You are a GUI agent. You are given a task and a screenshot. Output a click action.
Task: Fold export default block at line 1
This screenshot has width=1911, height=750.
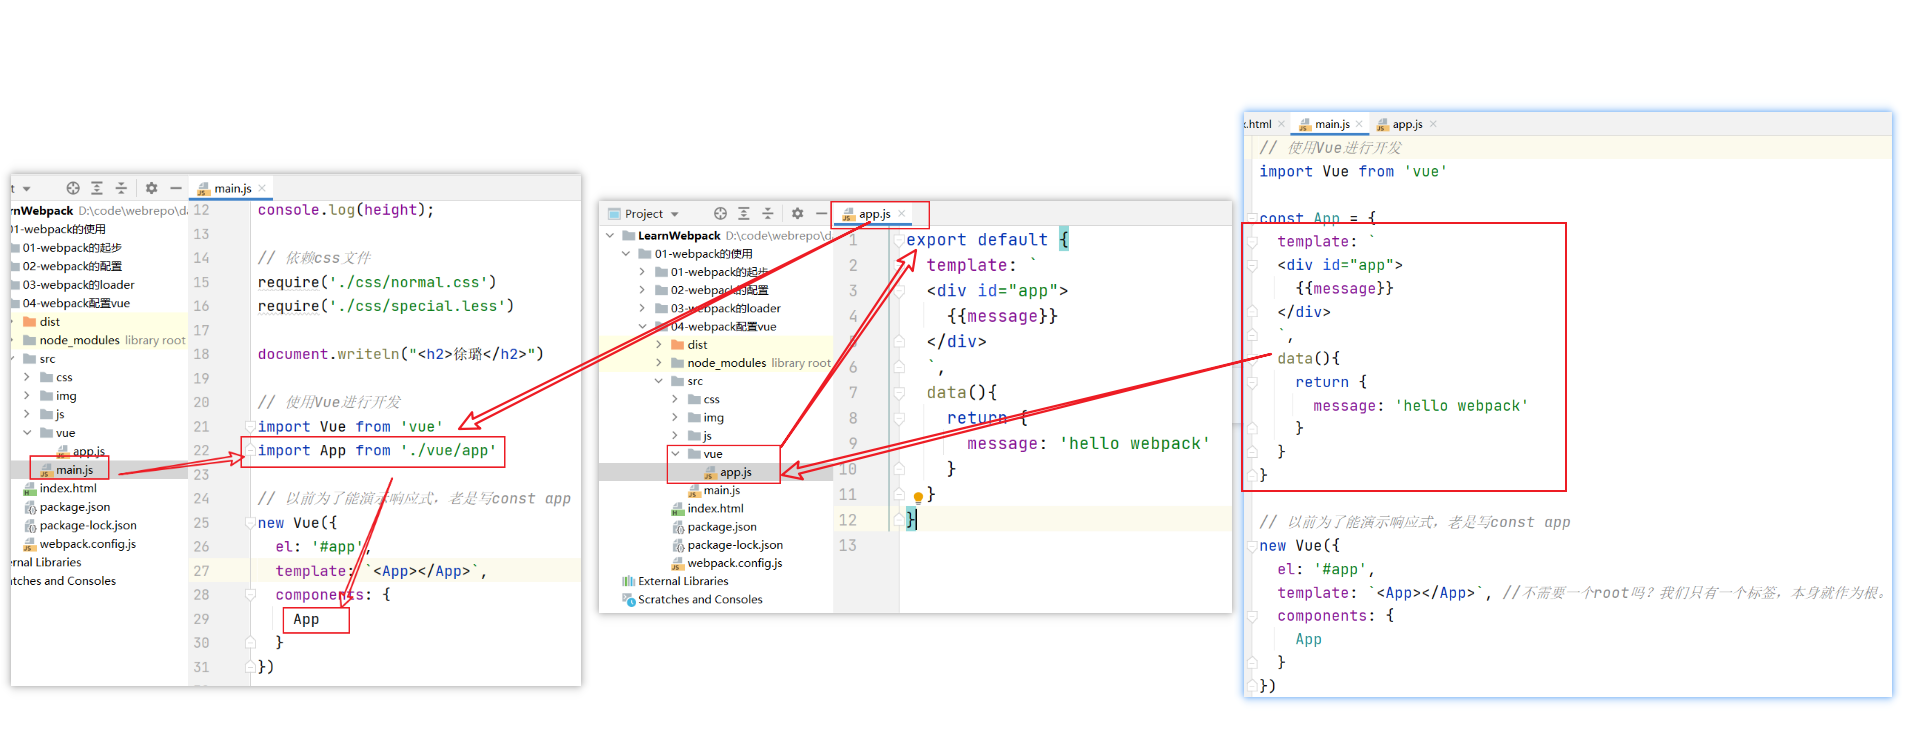(898, 240)
